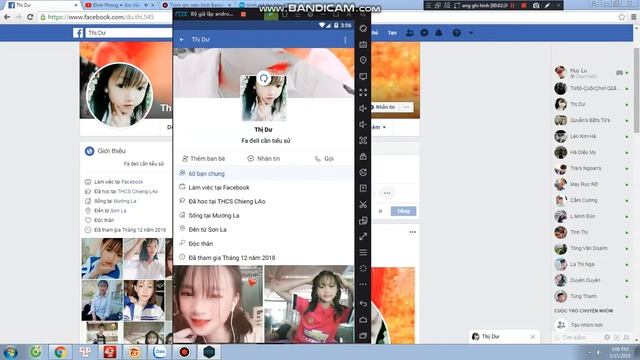Pause recording in the Bandicam toolbar
The width and height of the screenshot is (640, 360).
click(x=512, y=5)
